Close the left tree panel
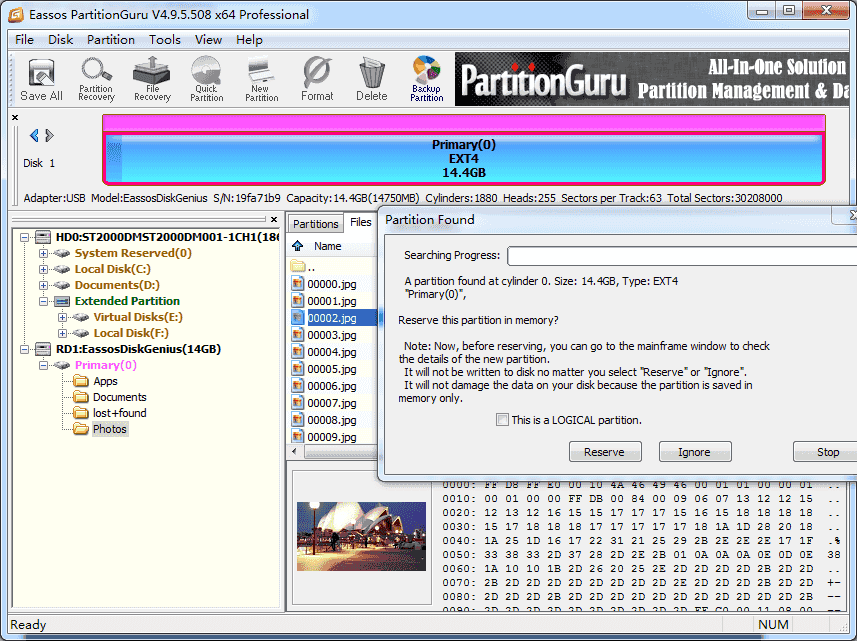Screen dimensions: 857x641 pyautogui.click(x=274, y=220)
